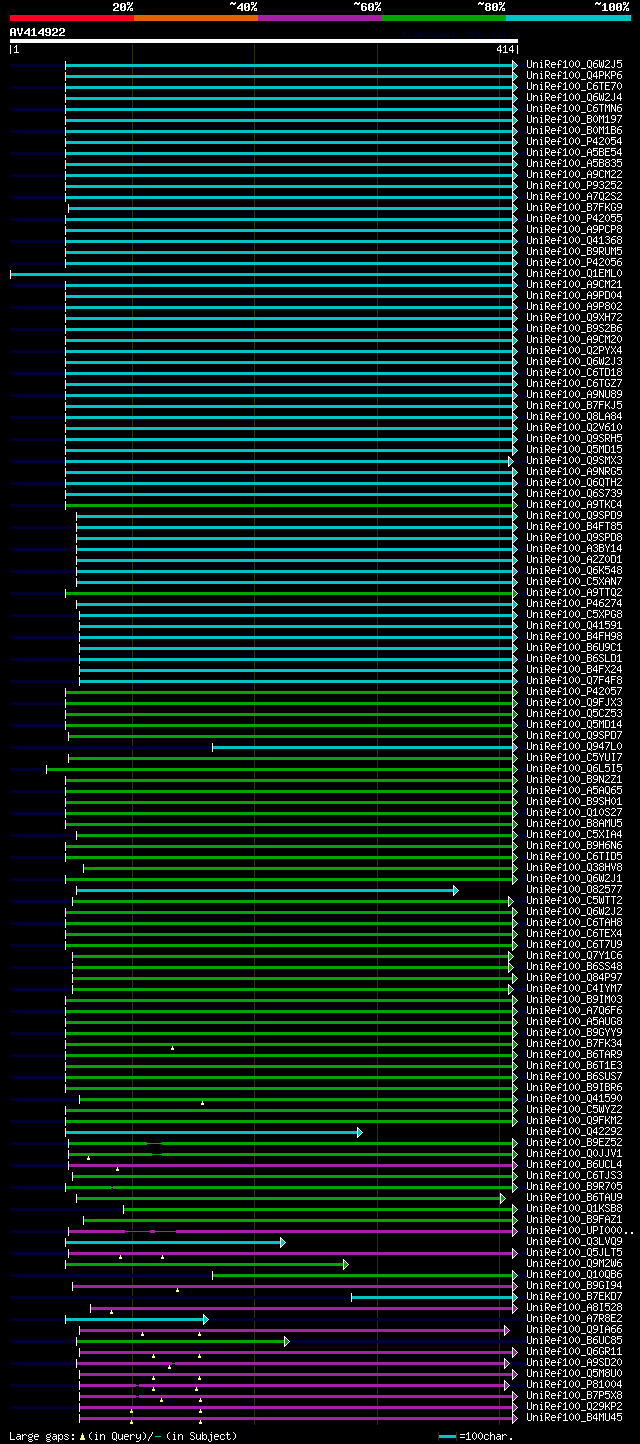
Task: Click the green ~80% identity legend segment
Action: pyautogui.click(x=444, y=17)
